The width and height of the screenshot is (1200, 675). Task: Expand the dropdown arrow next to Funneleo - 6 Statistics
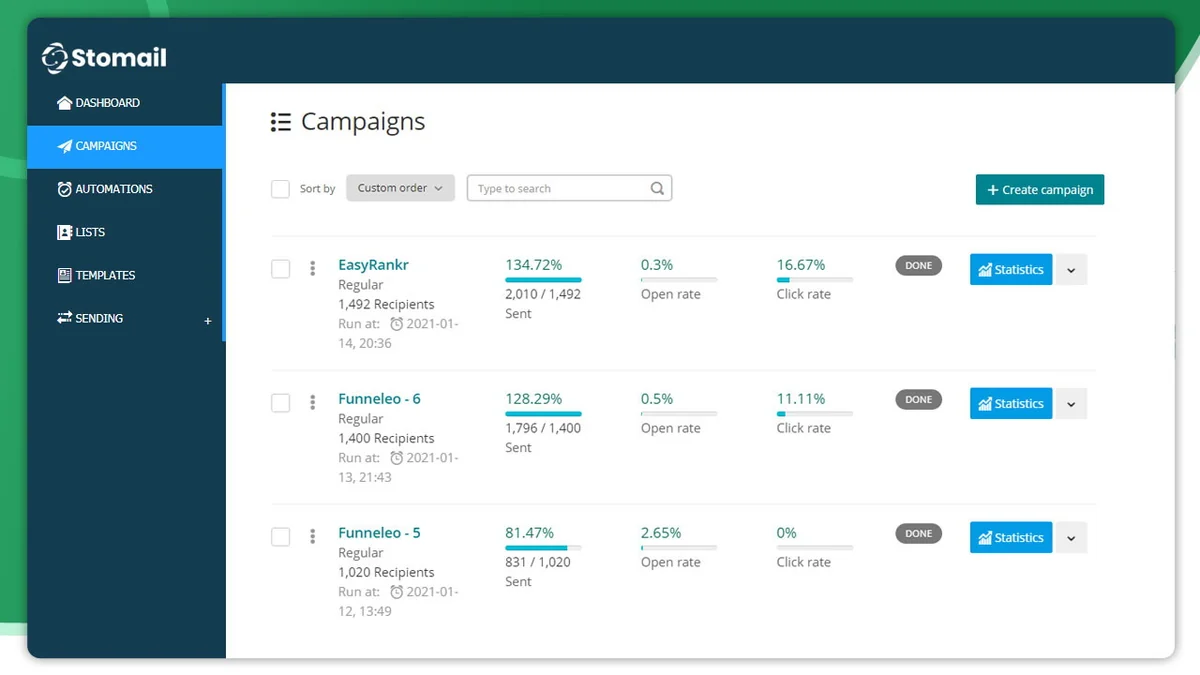coord(1071,404)
